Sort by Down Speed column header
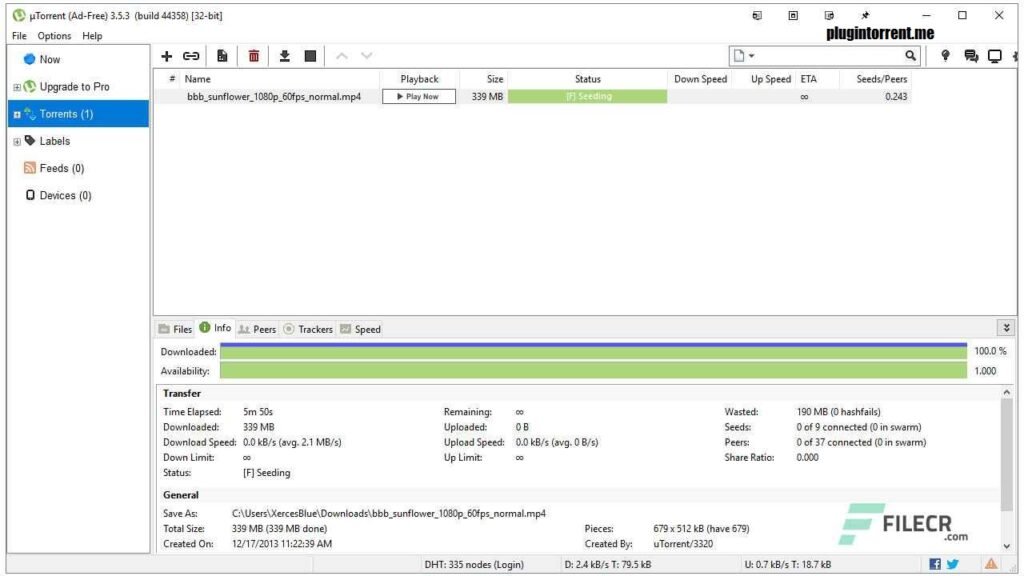The width and height of the screenshot is (1024, 576). click(699, 79)
